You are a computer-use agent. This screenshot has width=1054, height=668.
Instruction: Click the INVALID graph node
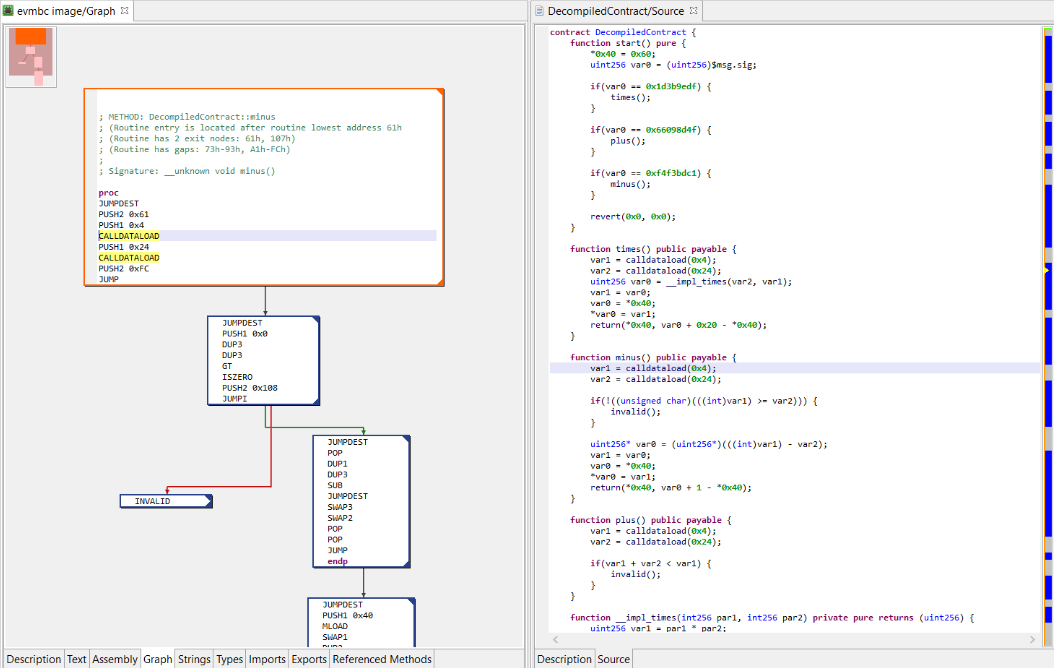pyautogui.click(x=166, y=501)
